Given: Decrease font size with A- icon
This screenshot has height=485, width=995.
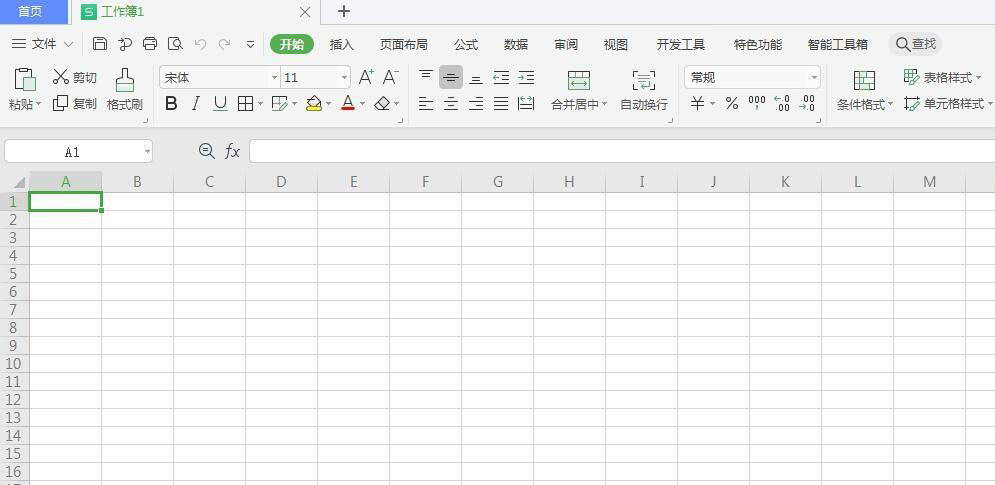Looking at the screenshot, I should pyautogui.click(x=390, y=77).
